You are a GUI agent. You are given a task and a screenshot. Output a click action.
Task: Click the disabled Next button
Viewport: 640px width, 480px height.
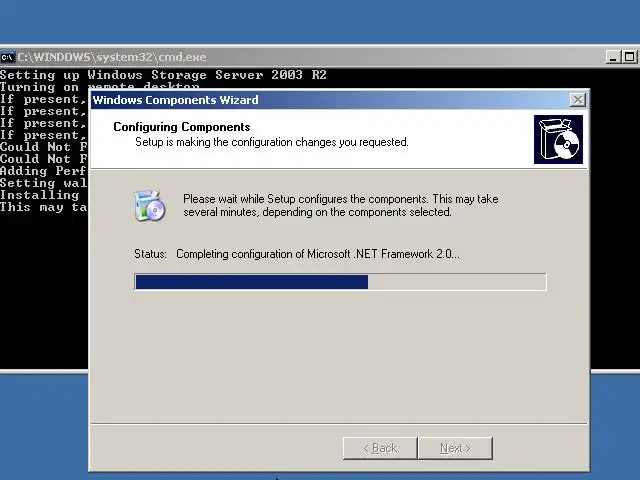pos(456,448)
